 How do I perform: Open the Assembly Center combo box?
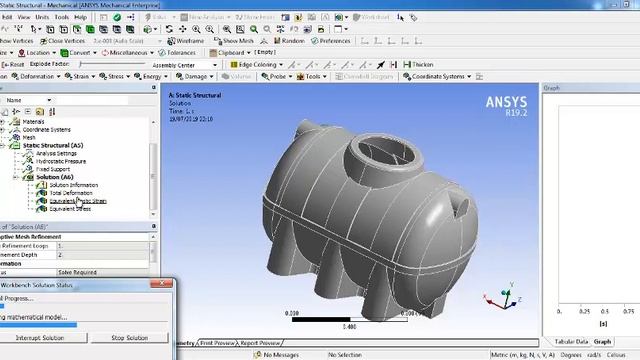click(x=184, y=65)
